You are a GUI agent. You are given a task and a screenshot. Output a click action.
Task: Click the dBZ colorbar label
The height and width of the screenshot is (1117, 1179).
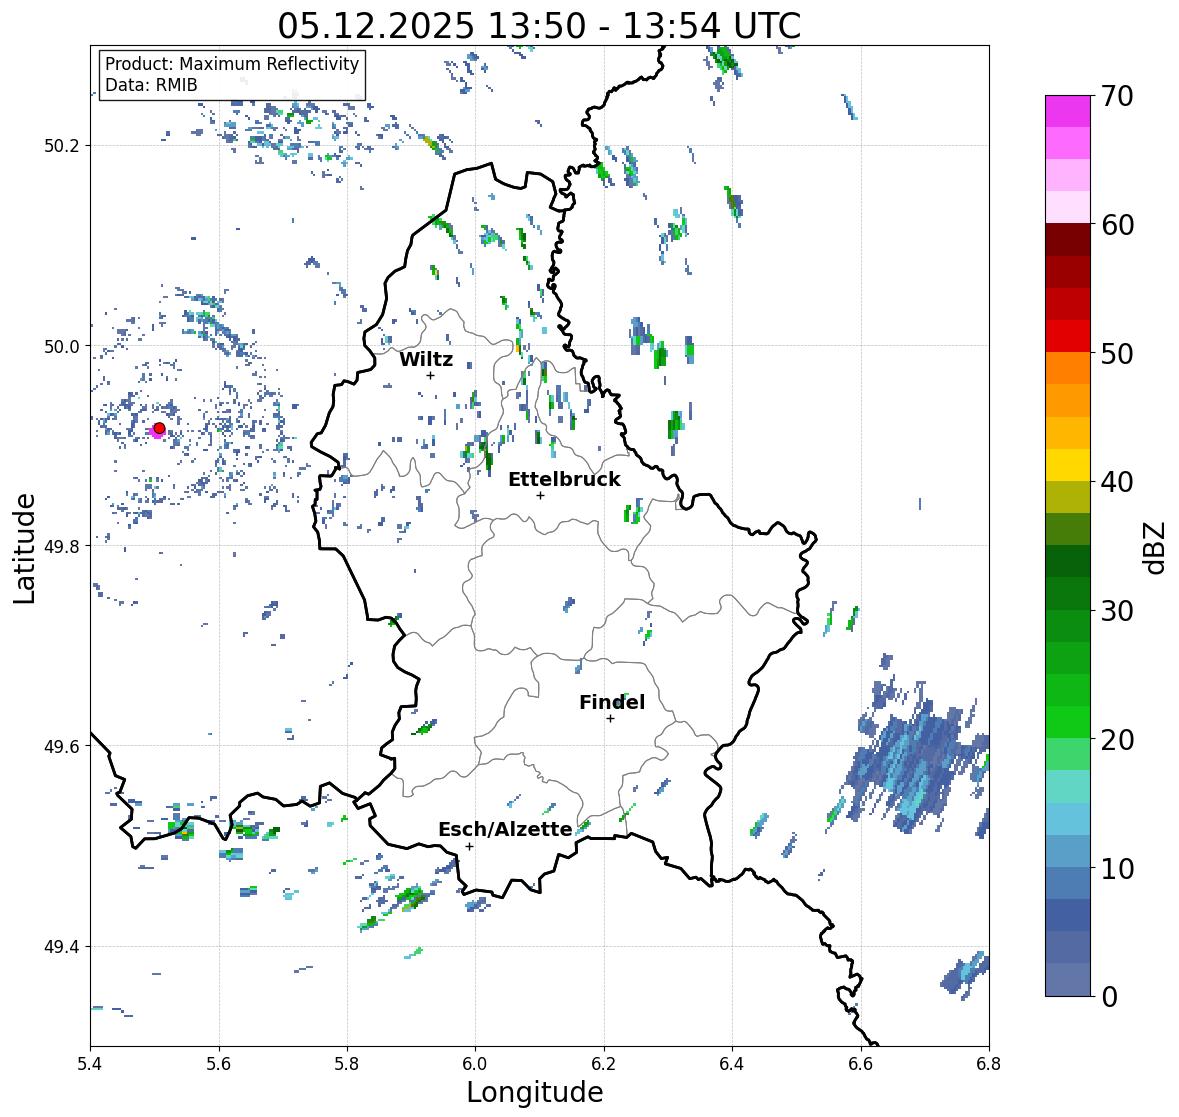(1156, 547)
